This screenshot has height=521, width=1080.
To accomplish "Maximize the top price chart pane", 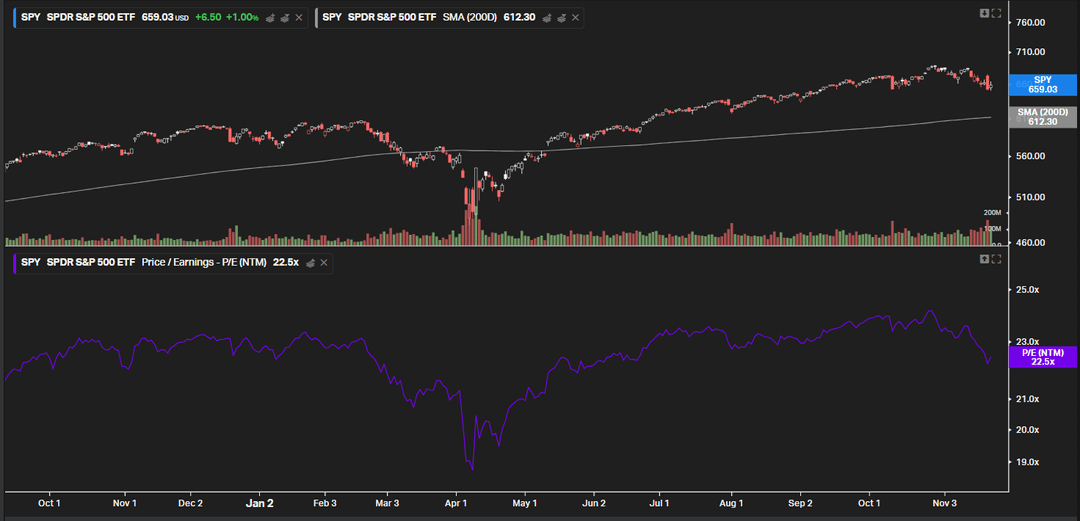I will (996, 13).
